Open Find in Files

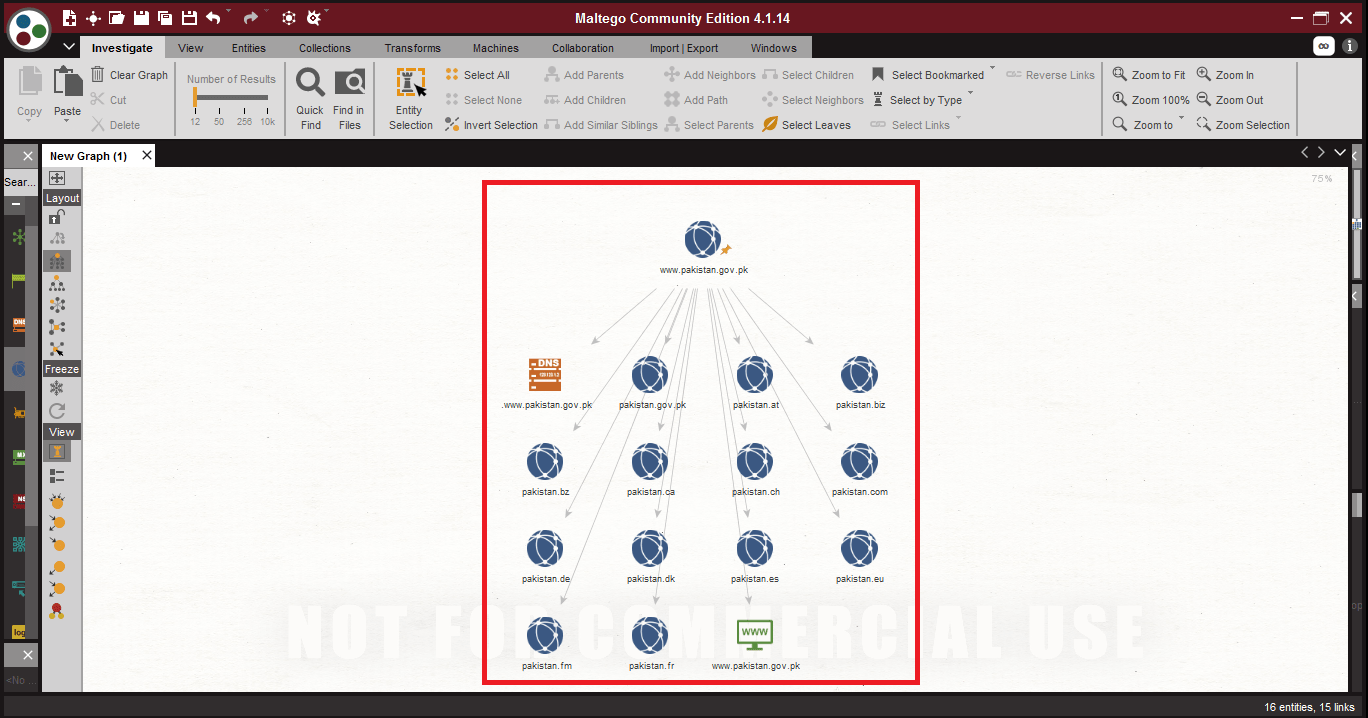point(349,99)
